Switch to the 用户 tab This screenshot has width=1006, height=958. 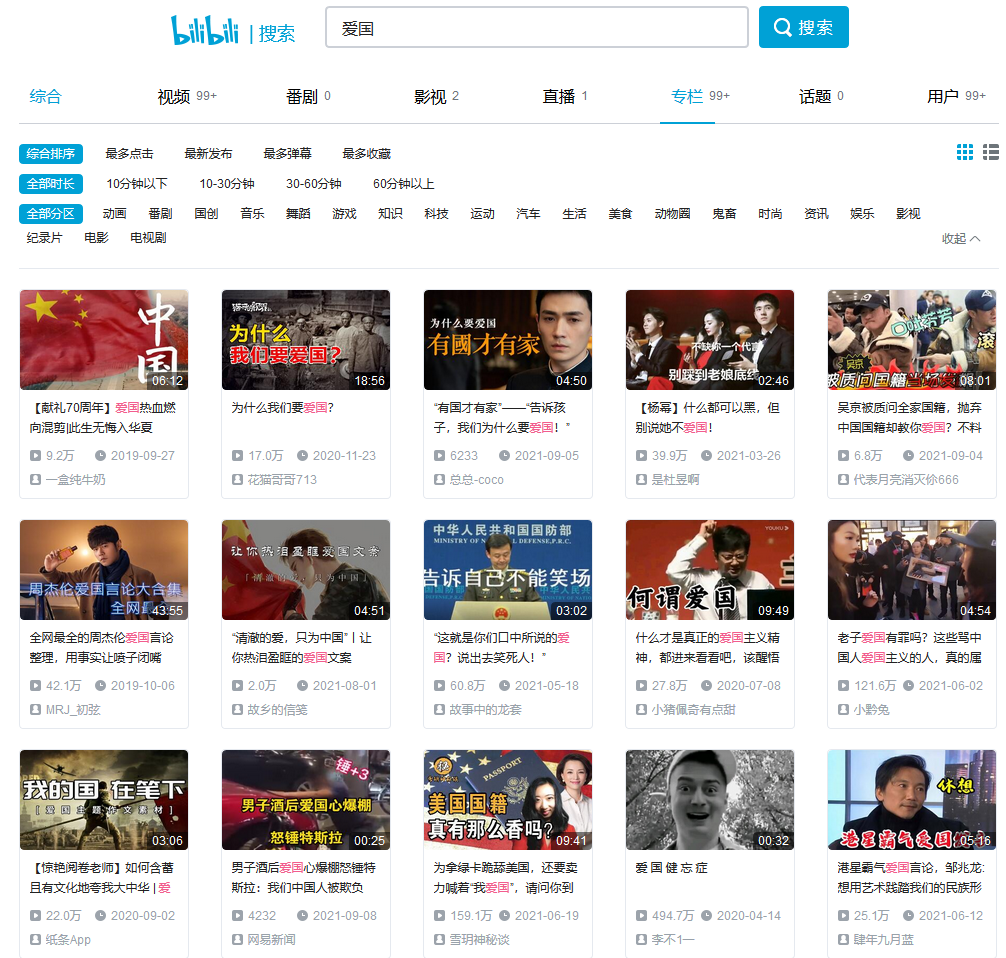[943, 96]
